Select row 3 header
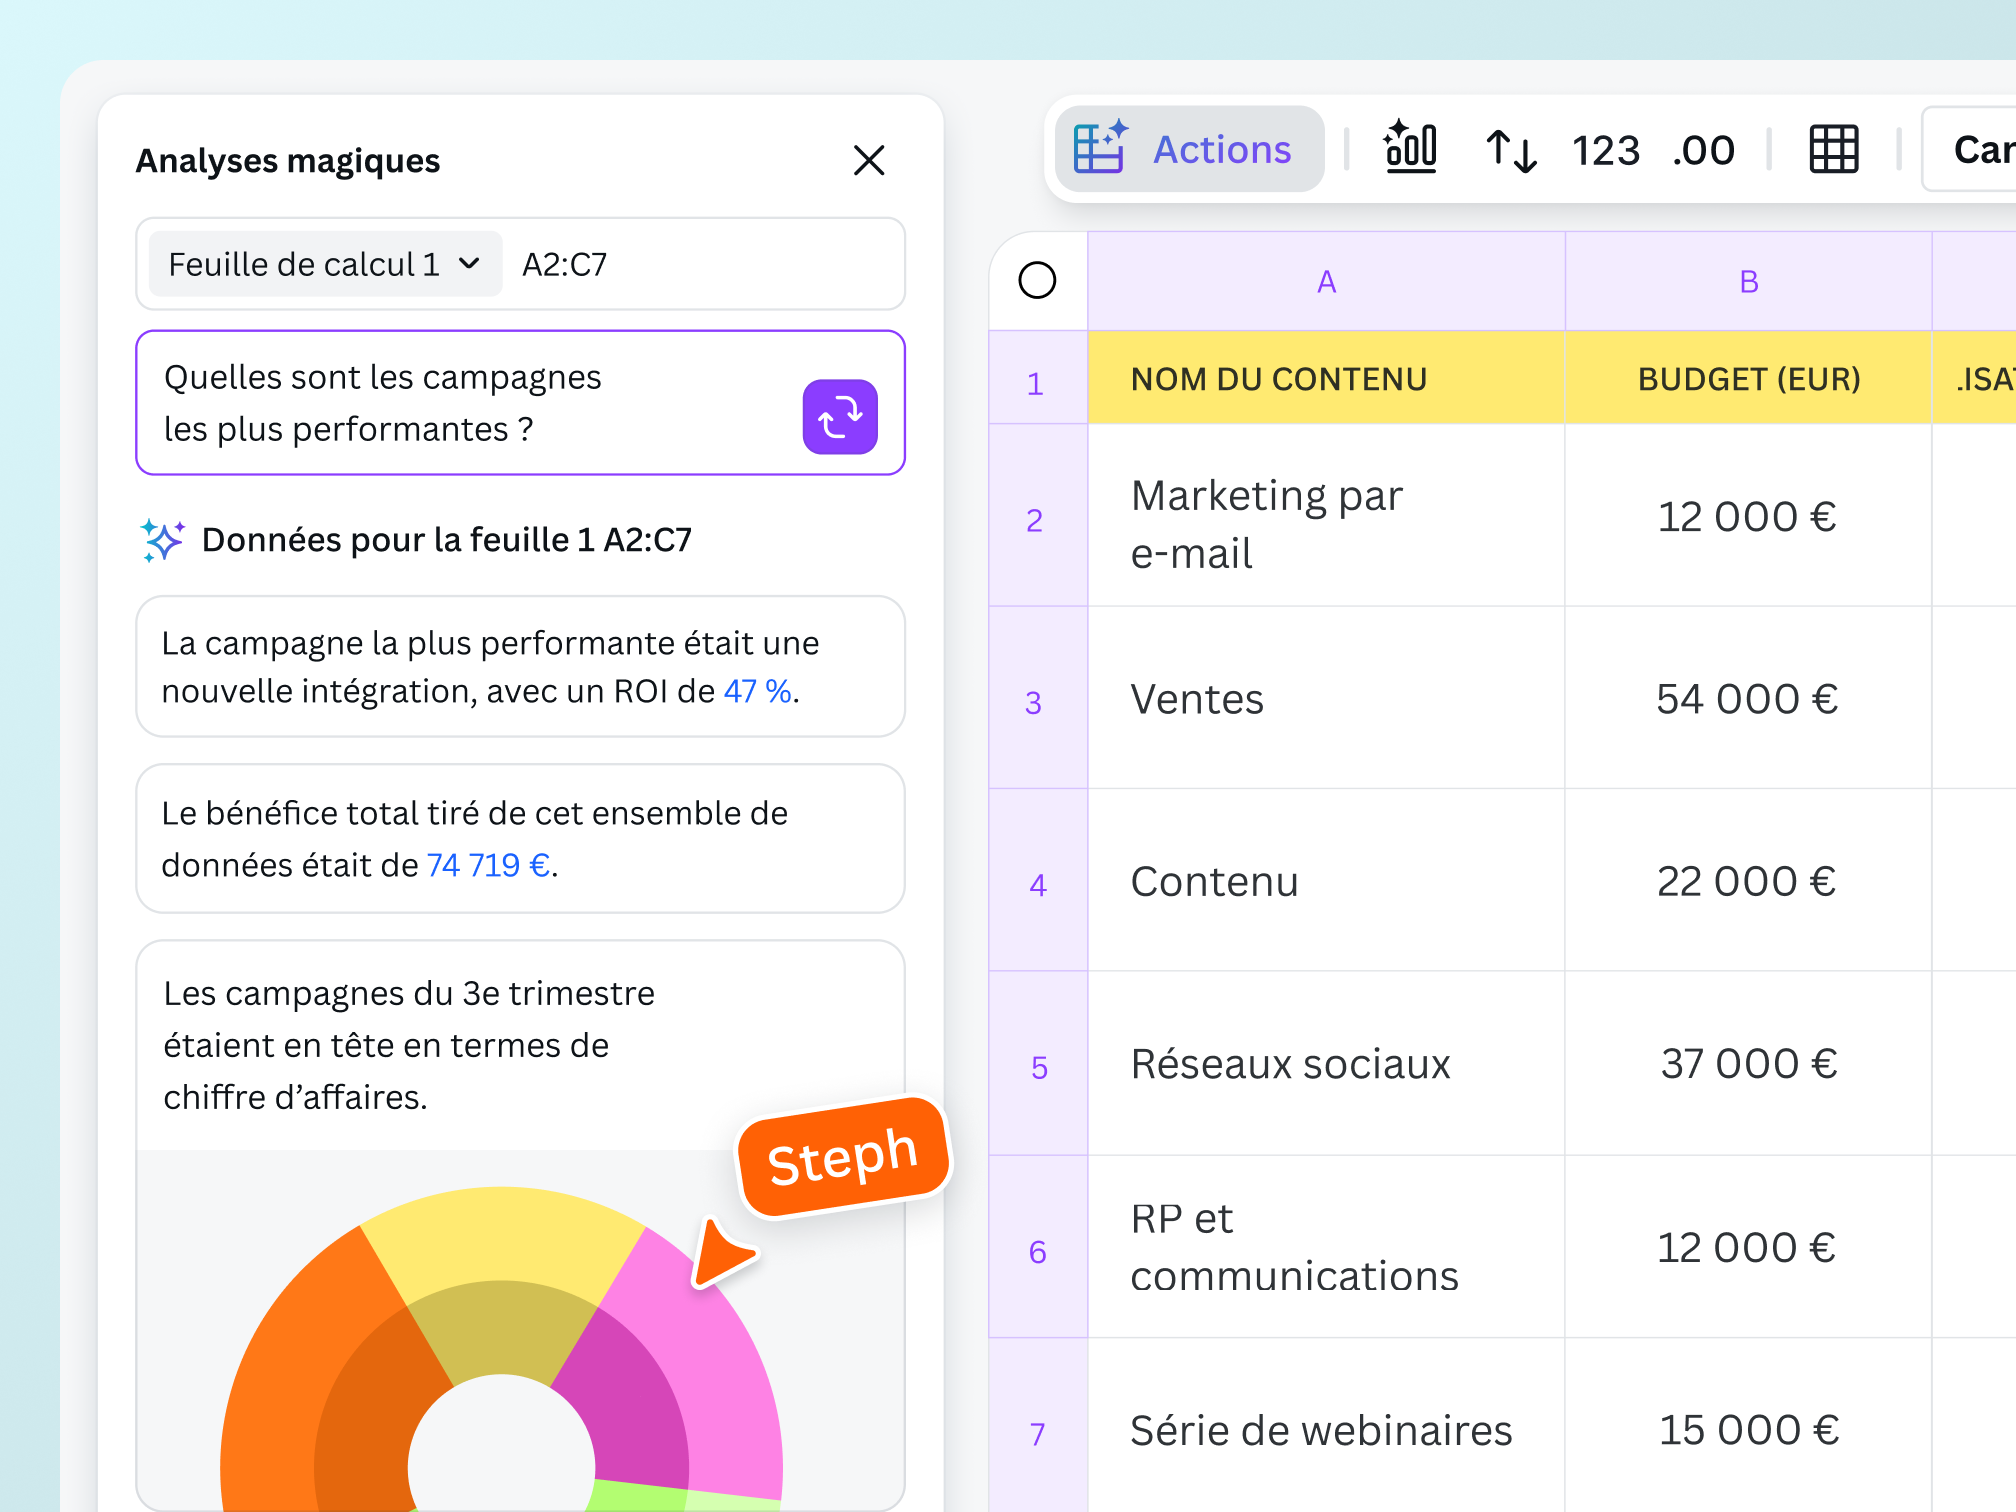 [x=1037, y=698]
